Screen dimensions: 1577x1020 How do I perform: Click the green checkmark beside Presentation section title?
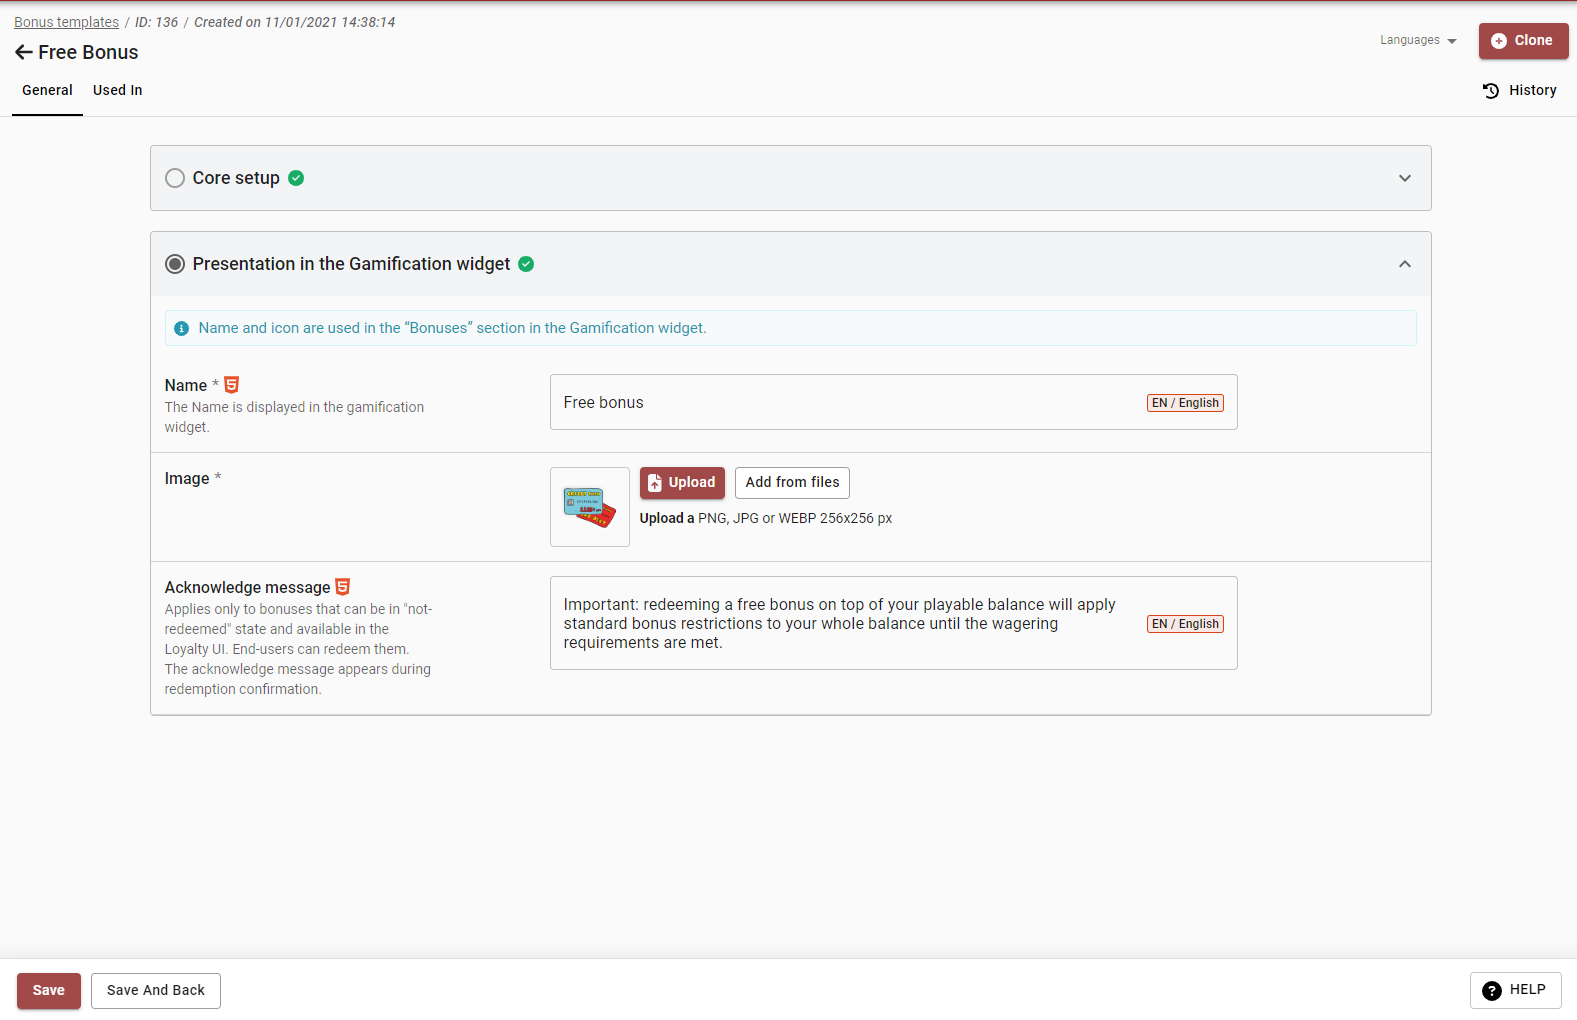click(x=526, y=264)
